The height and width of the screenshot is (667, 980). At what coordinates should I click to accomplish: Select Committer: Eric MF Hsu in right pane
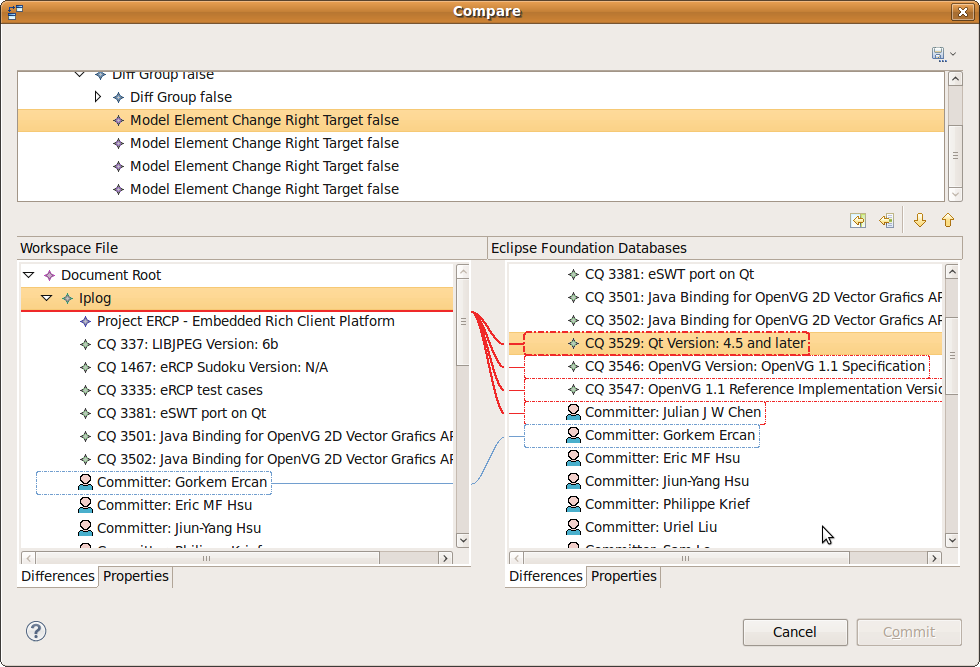click(662, 458)
